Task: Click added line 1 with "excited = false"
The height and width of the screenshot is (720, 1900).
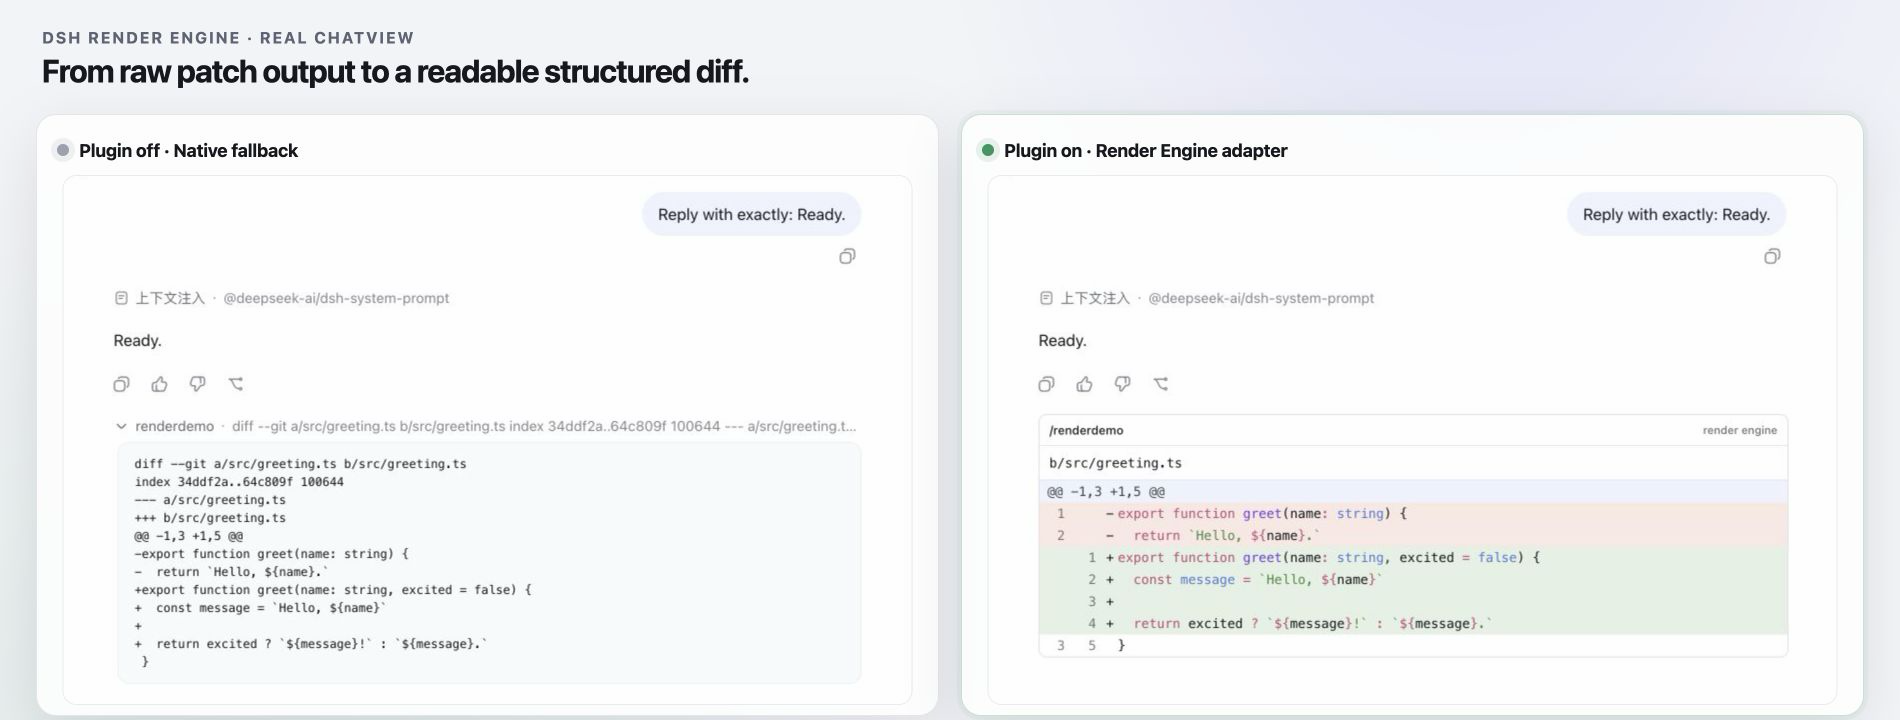Action: click(x=1413, y=557)
